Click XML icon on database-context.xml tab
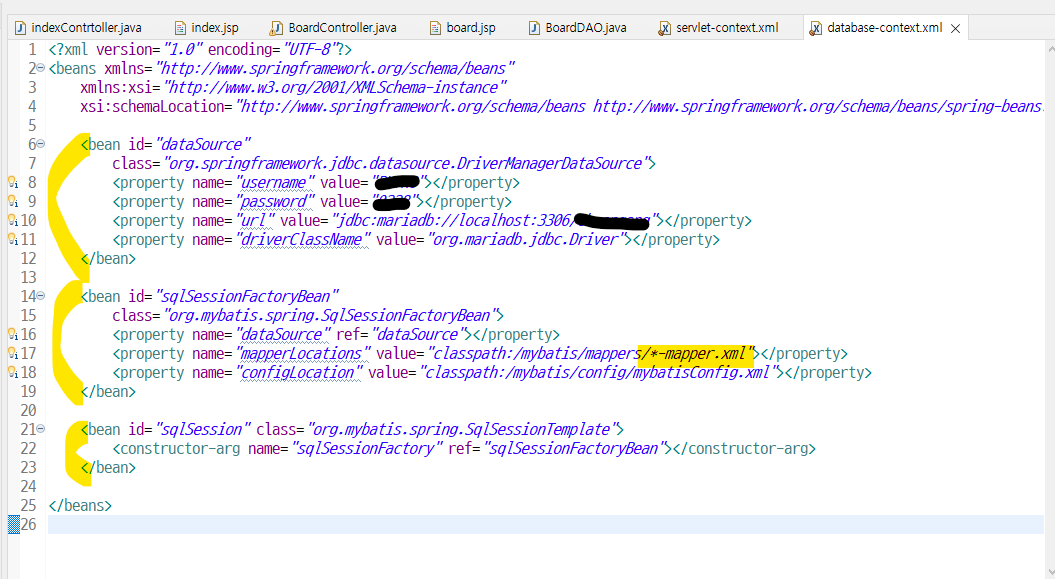Viewport: 1055px width, 579px height. tap(815, 28)
